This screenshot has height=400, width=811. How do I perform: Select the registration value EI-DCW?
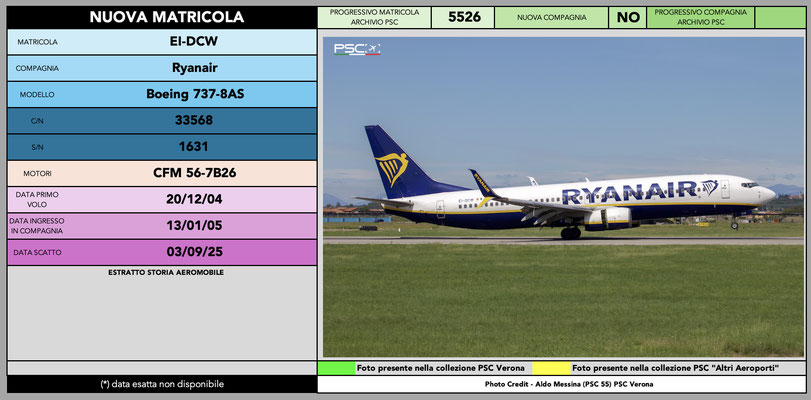(x=193, y=41)
